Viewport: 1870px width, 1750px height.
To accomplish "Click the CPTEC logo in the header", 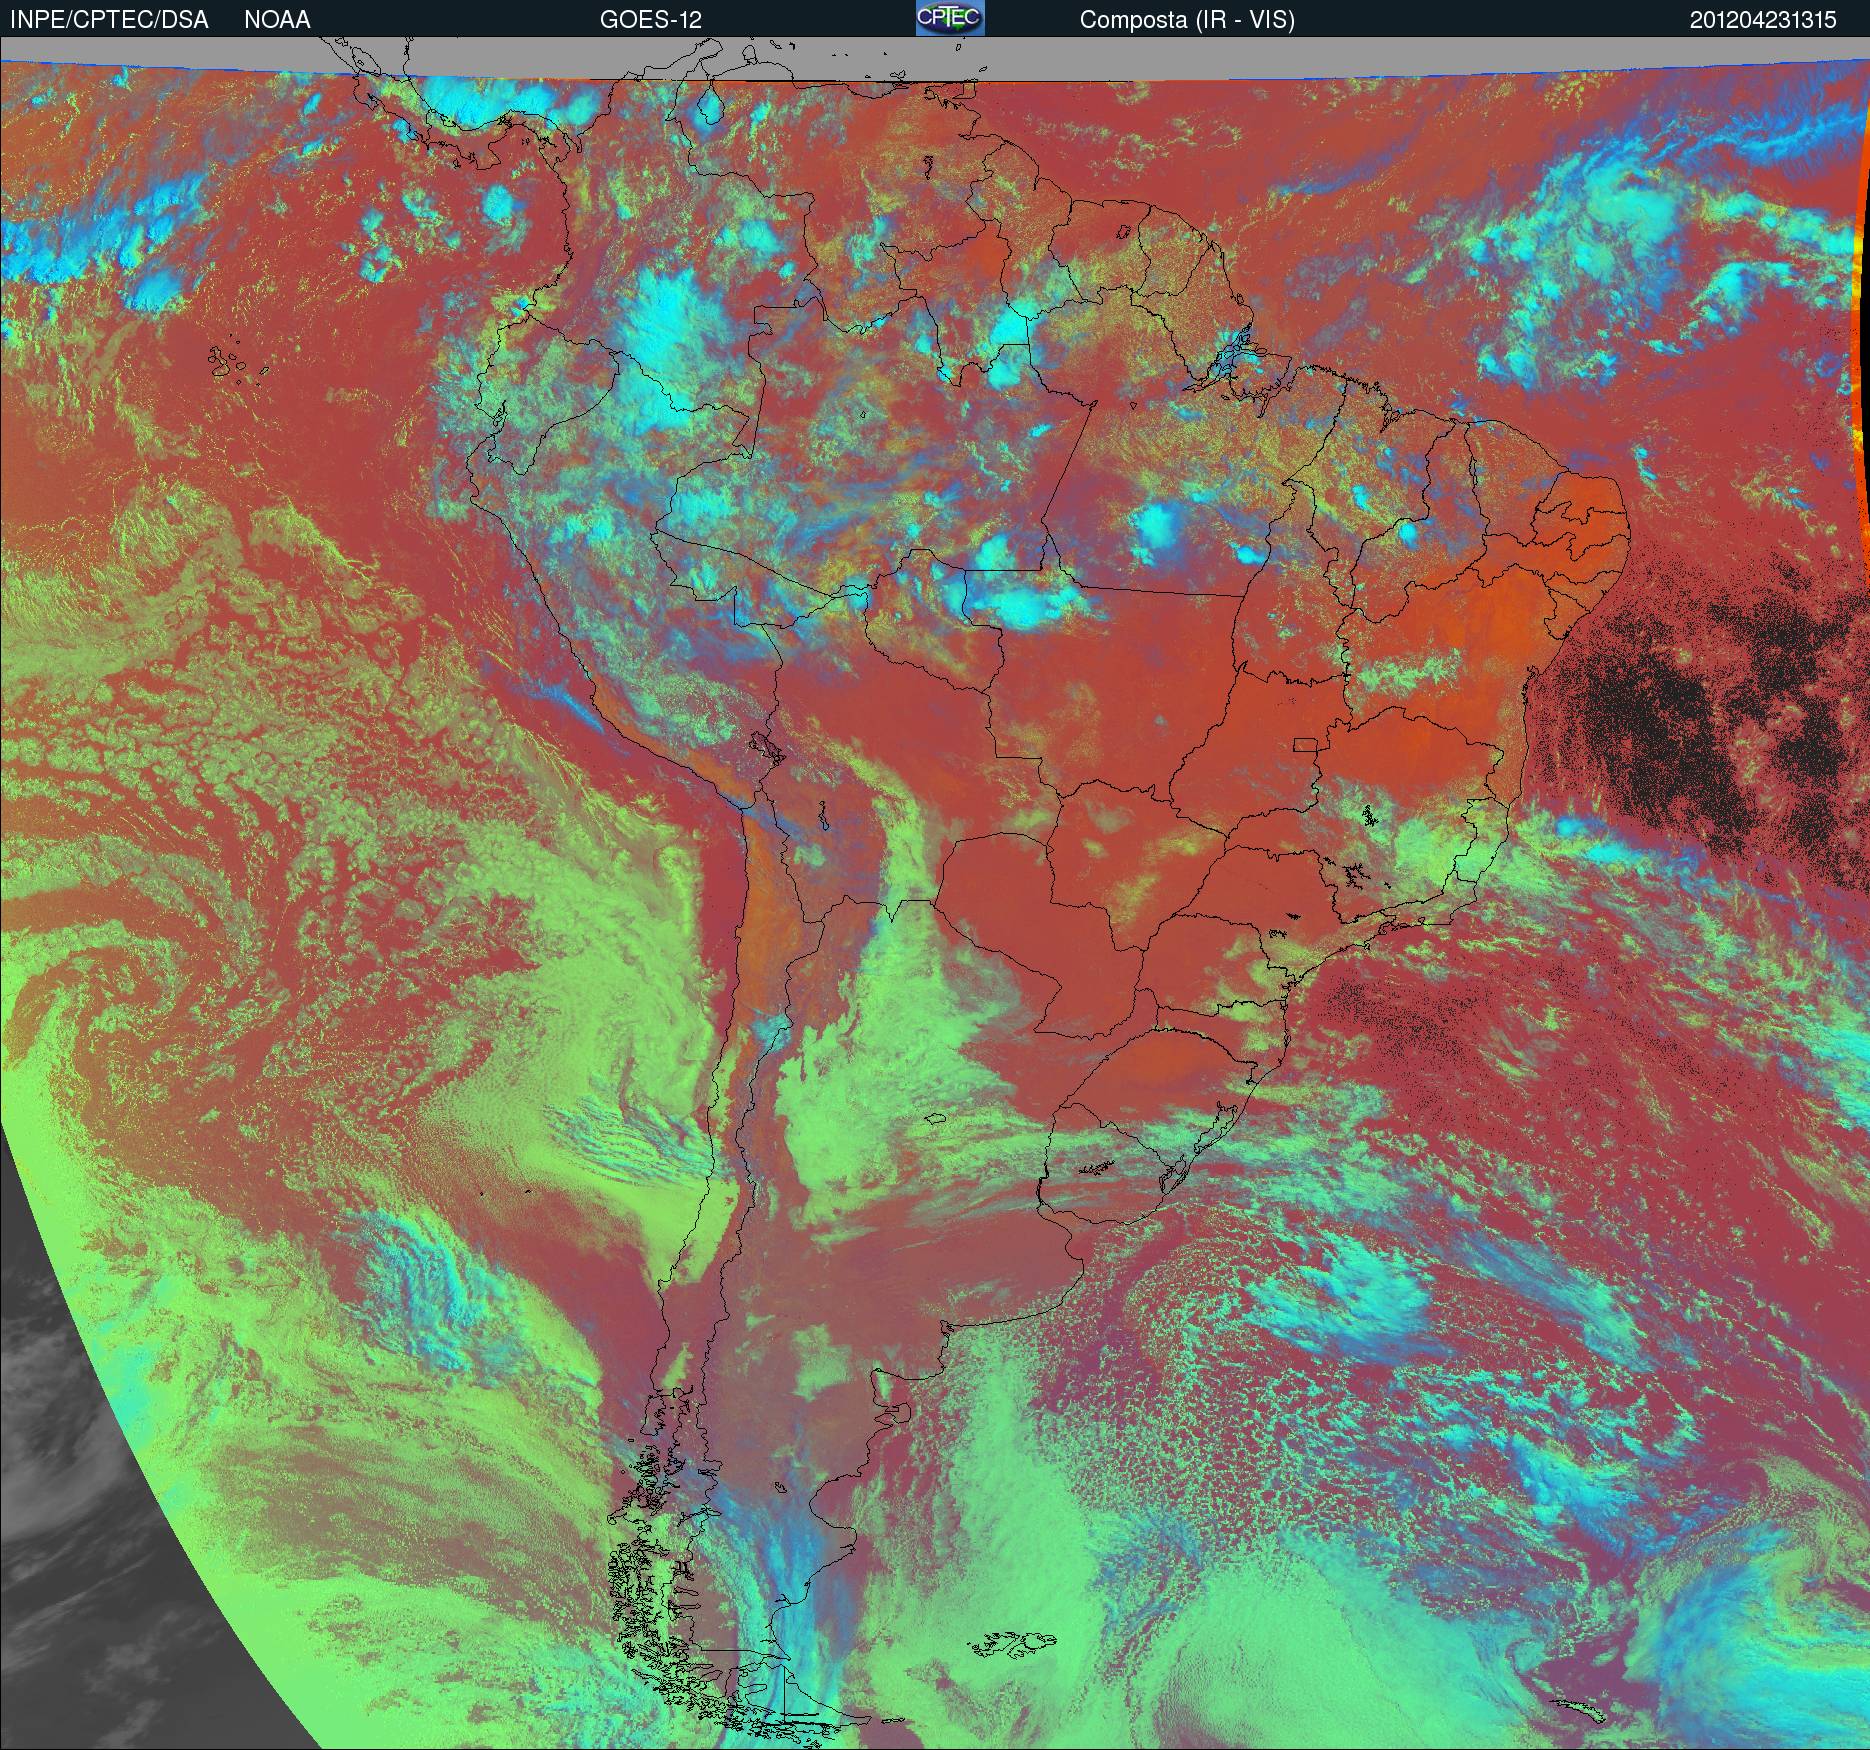I will (950, 18).
